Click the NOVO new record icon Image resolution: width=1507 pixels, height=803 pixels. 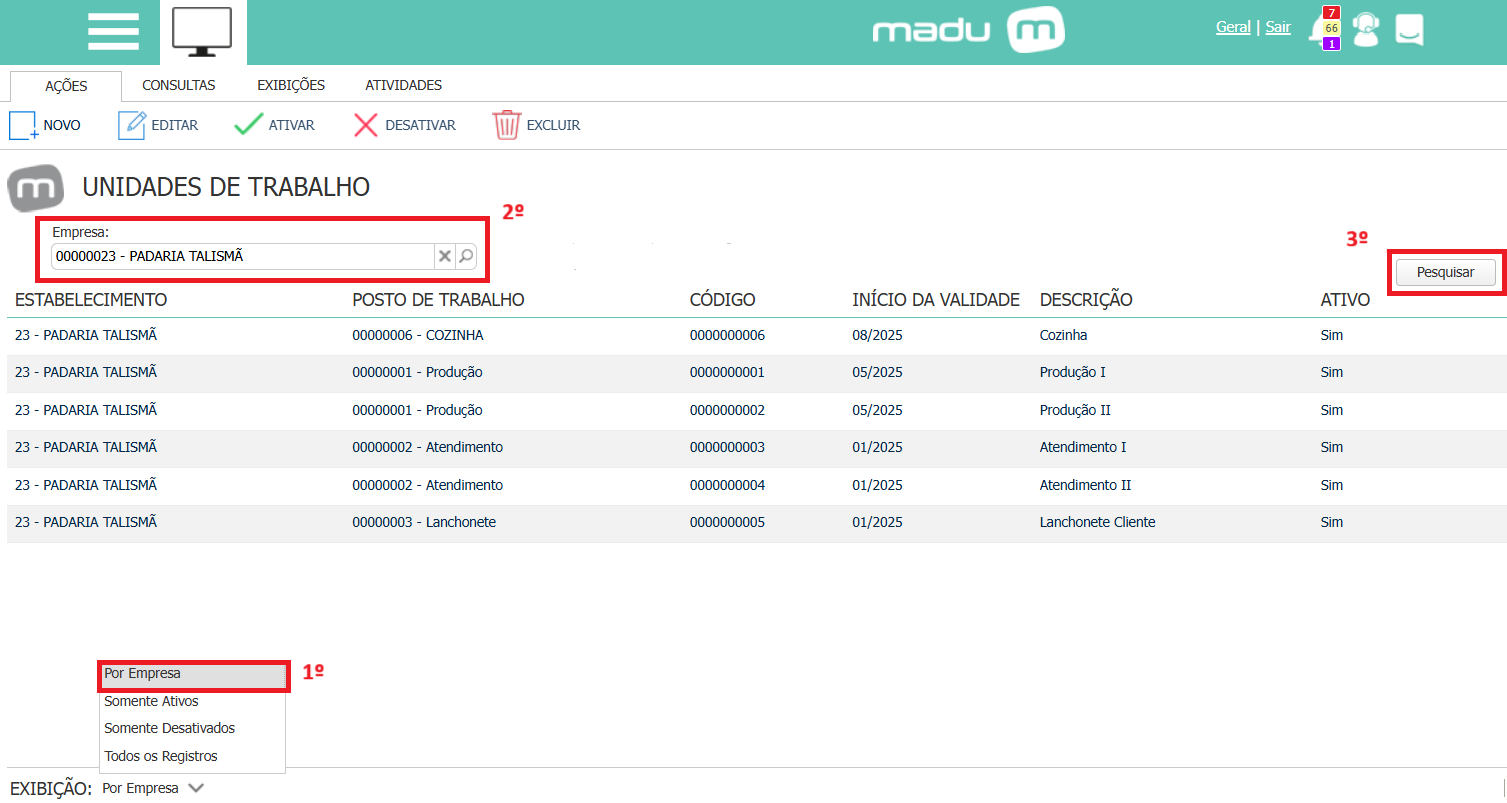24,126
